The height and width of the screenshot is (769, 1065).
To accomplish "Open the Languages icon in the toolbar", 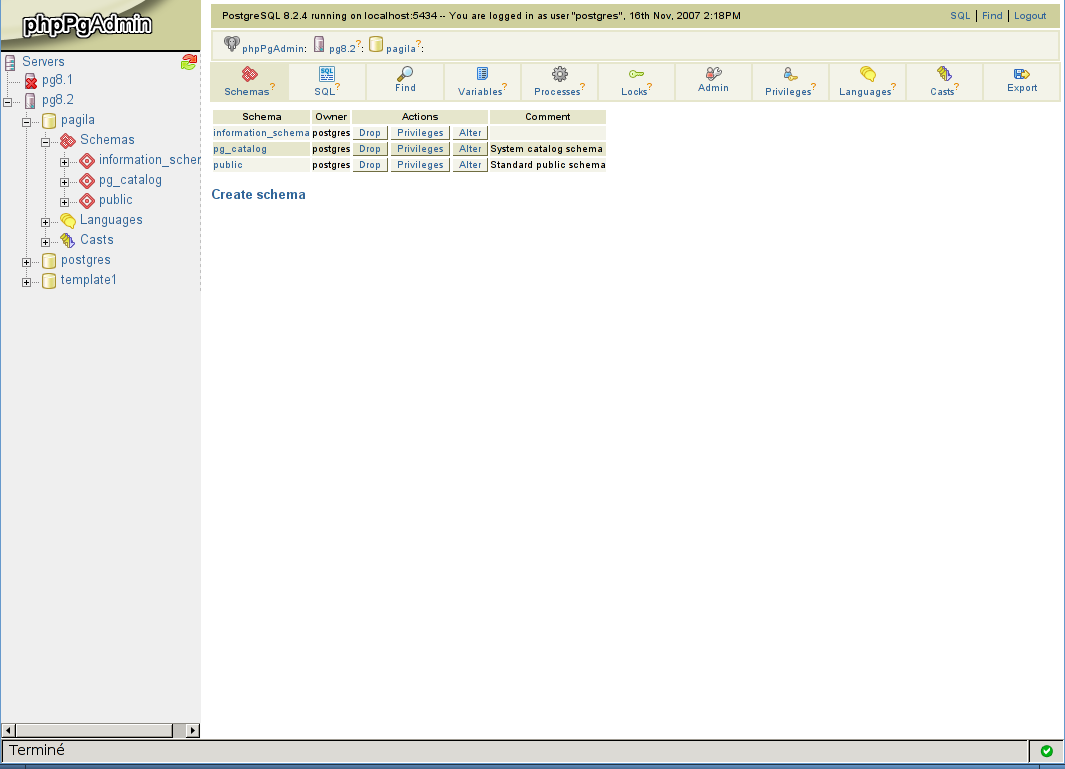I will (x=868, y=74).
